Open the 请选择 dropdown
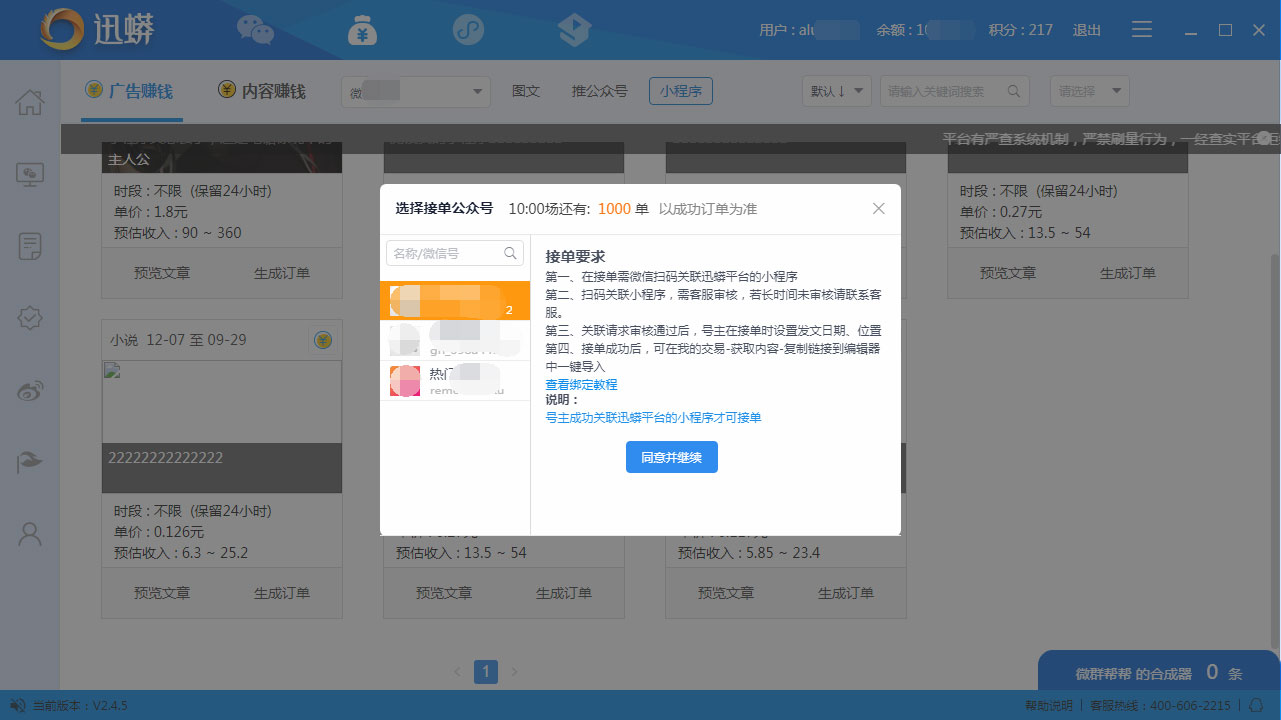 (1090, 91)
